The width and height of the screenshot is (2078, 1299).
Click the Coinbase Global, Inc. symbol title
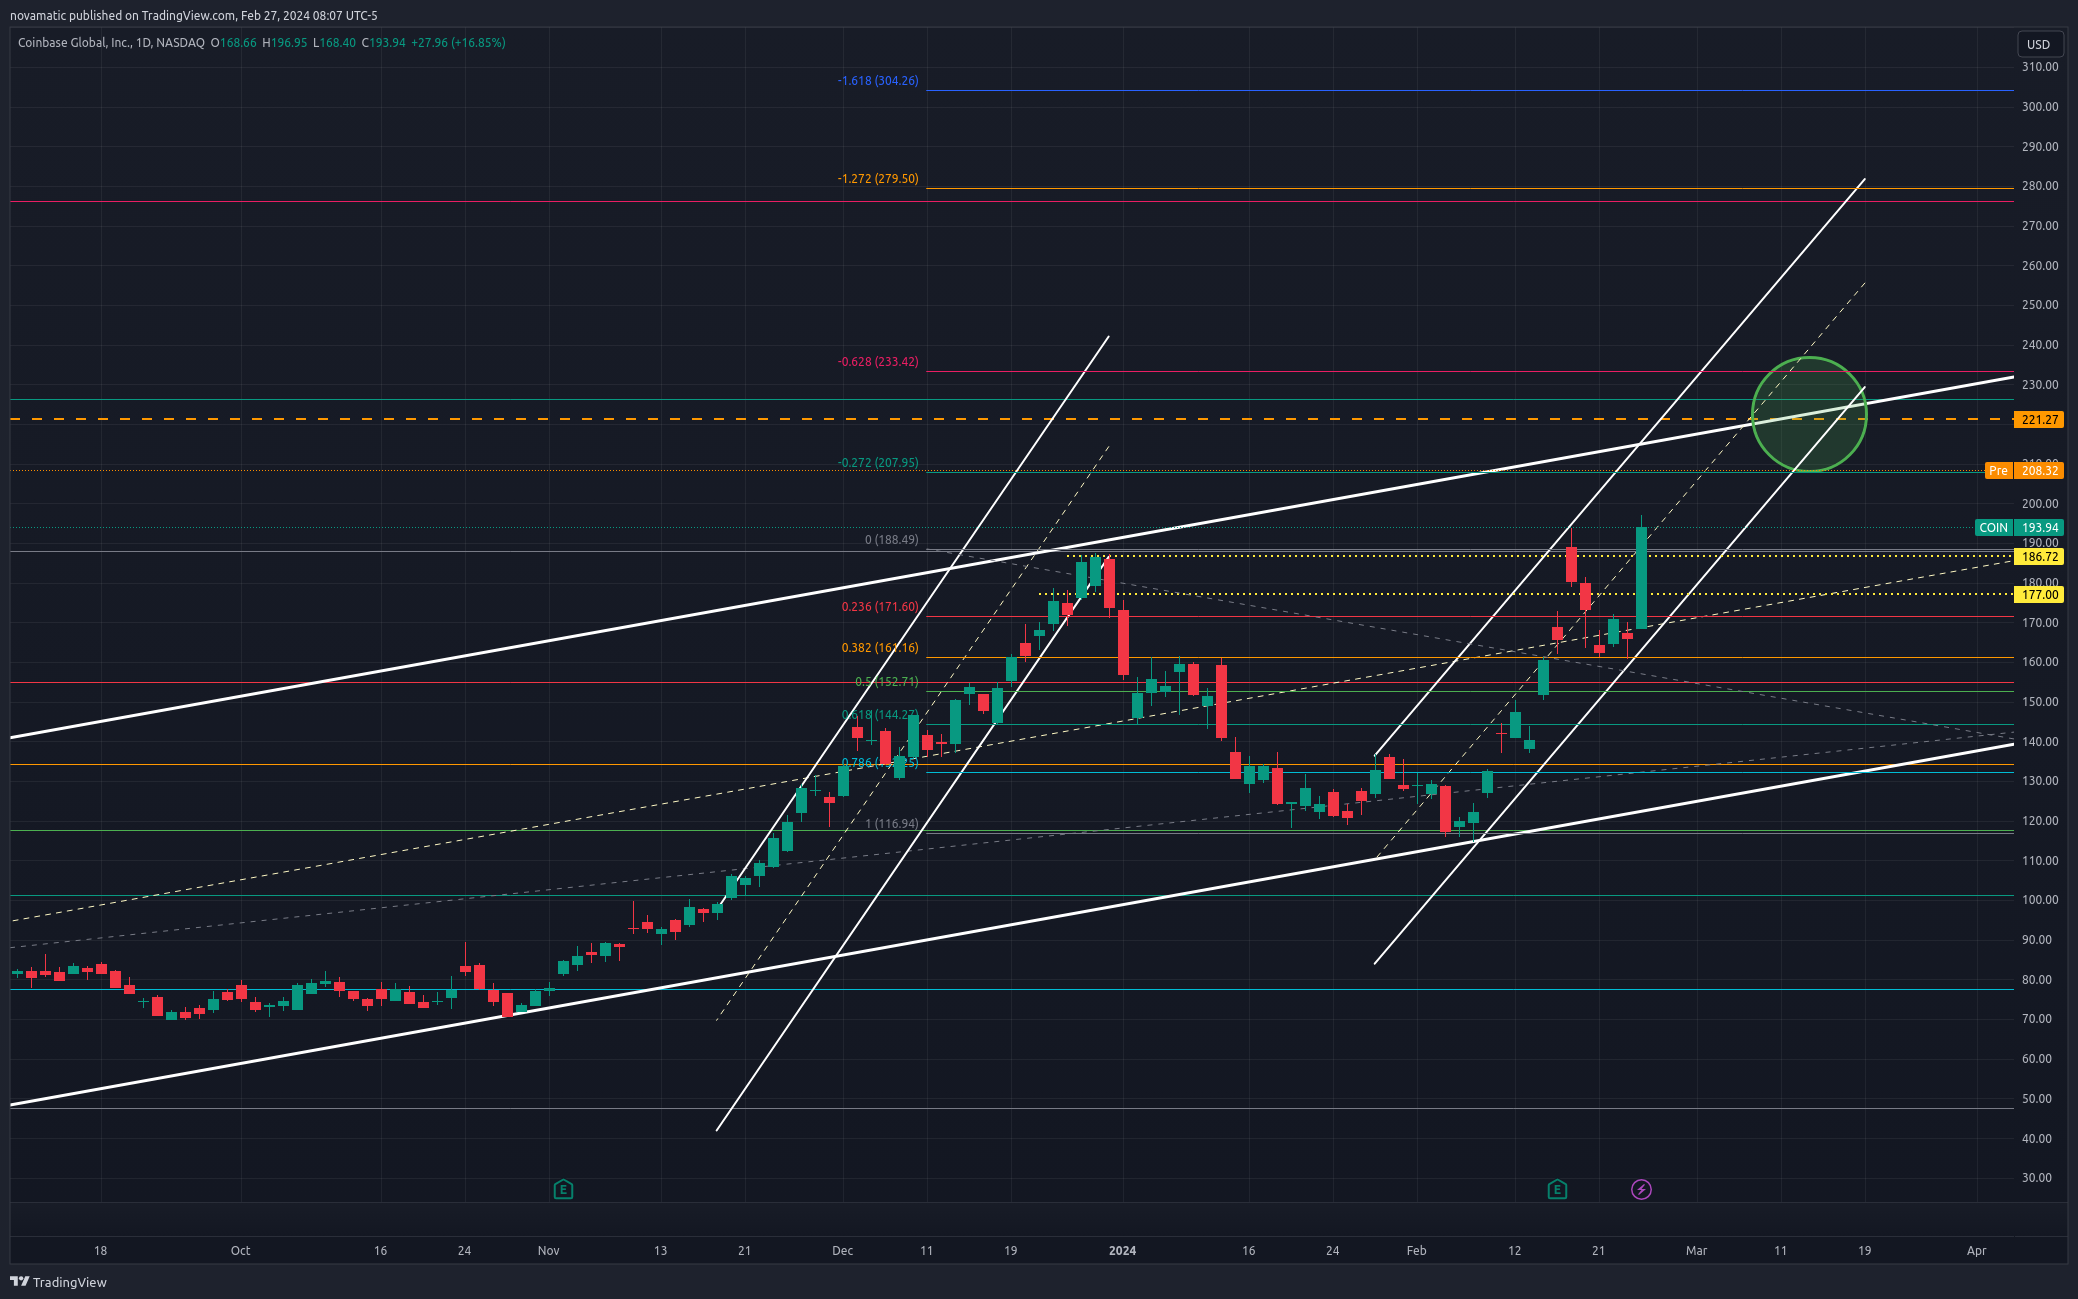tap(111, 43)
